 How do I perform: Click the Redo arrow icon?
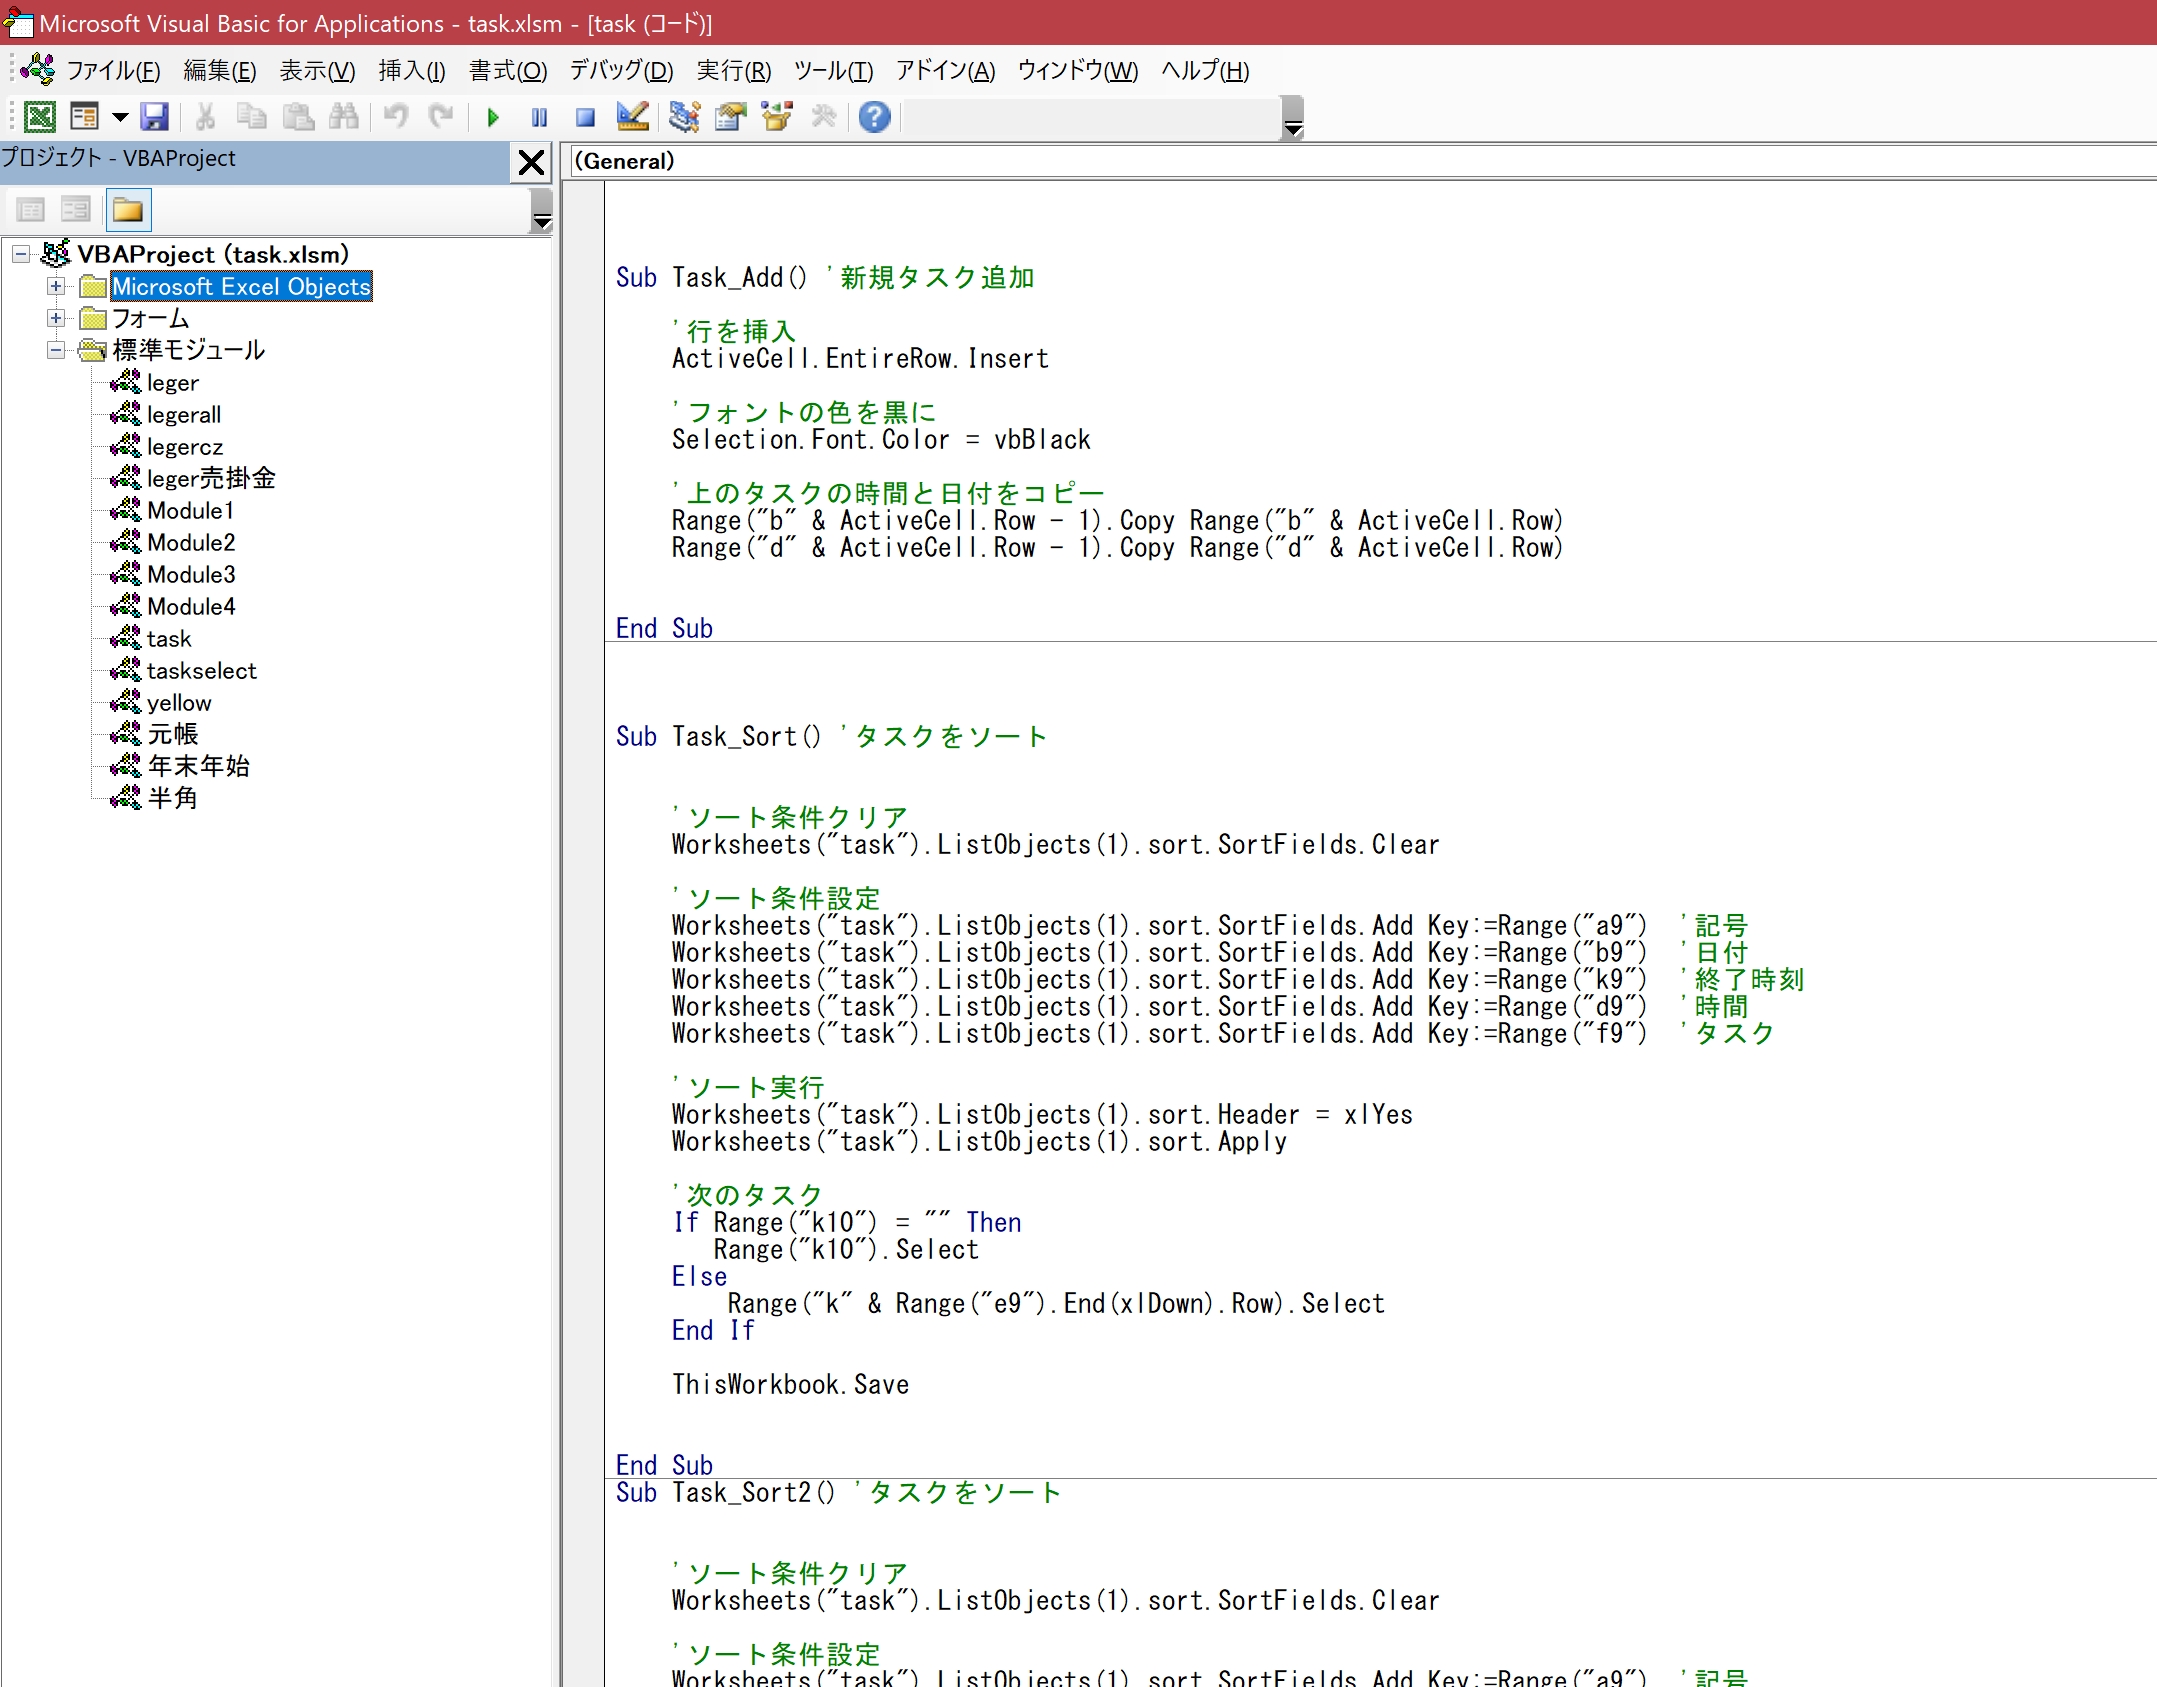pos(441,117)
